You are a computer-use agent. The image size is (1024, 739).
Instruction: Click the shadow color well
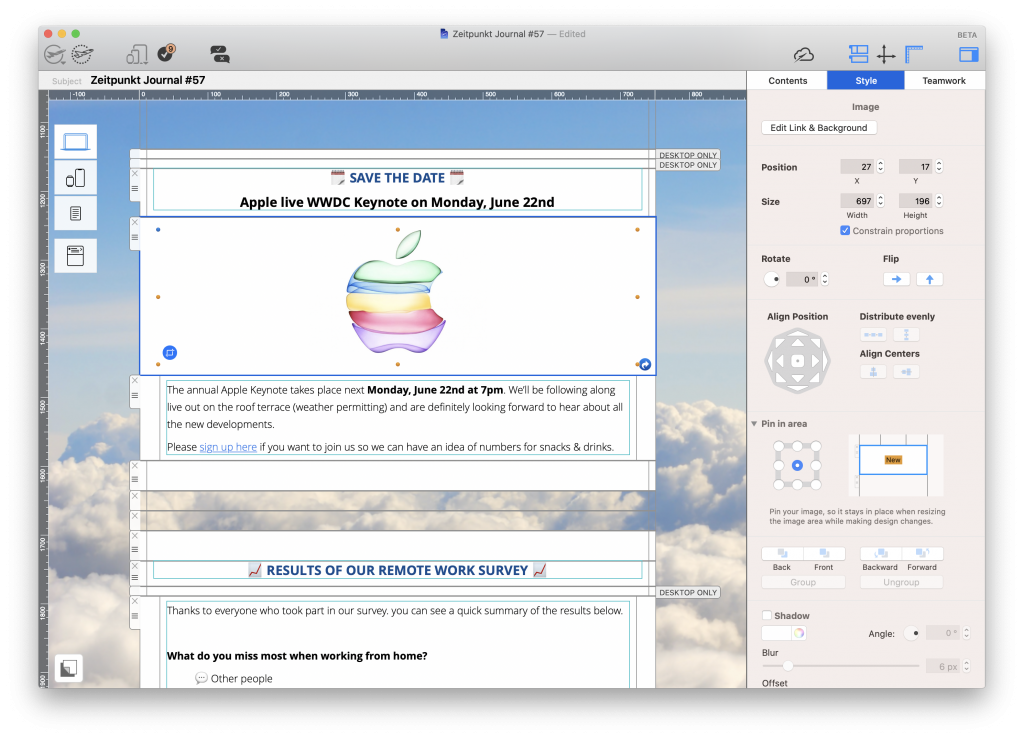coord(776,633)
